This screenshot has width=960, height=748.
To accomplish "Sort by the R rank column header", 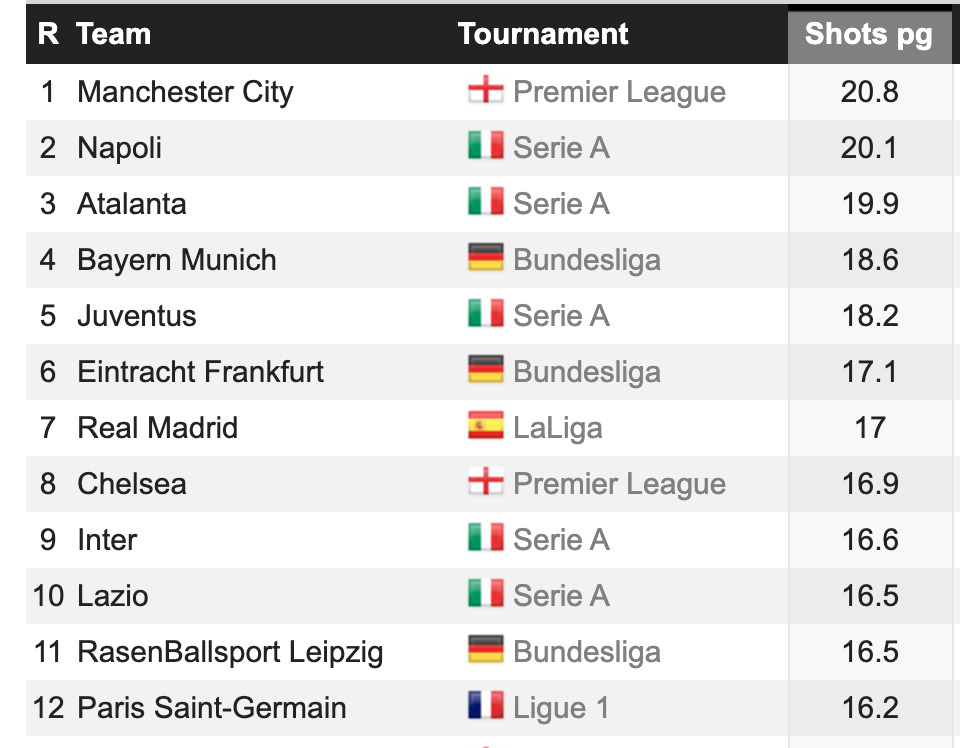I will tap(48, 35).
